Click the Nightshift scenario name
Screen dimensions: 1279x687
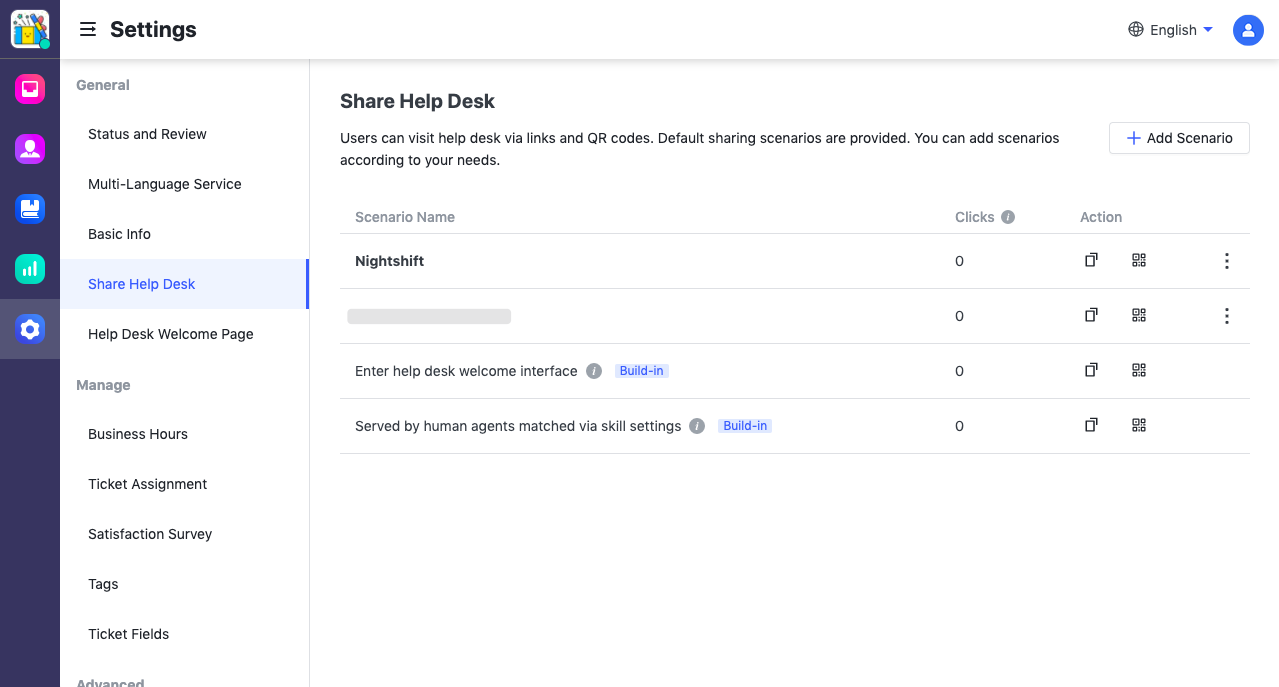click(390, 261)
